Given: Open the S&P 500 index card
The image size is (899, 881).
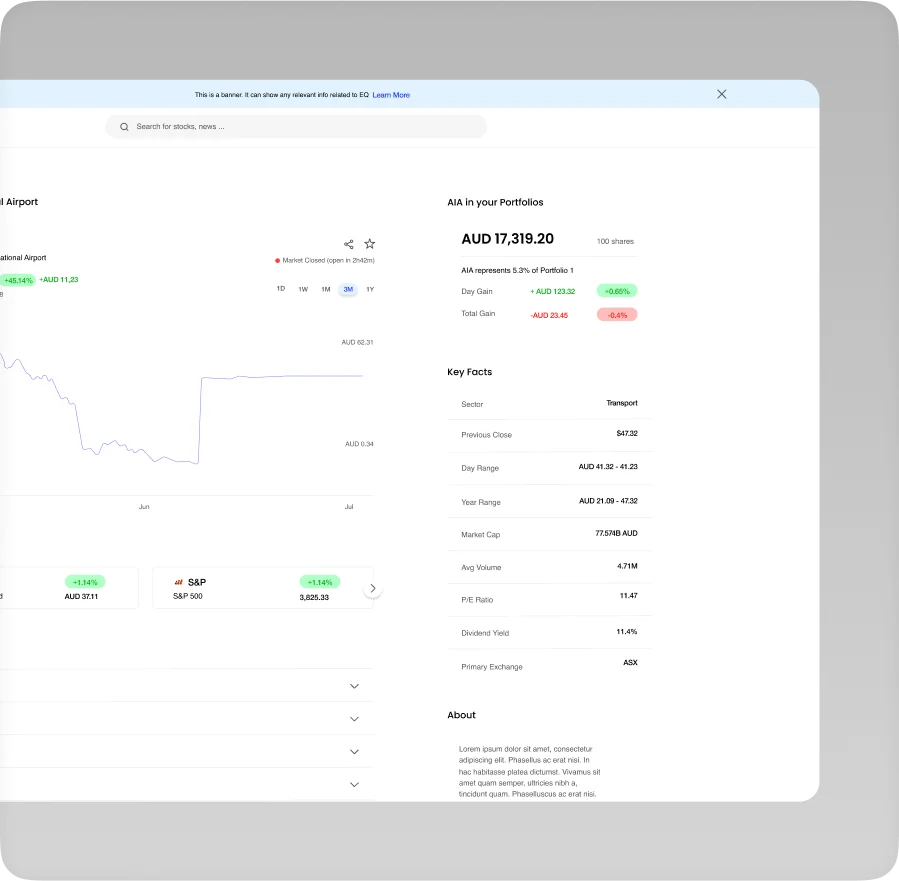Looking at the screenshot, I should (x=263, y=588).
